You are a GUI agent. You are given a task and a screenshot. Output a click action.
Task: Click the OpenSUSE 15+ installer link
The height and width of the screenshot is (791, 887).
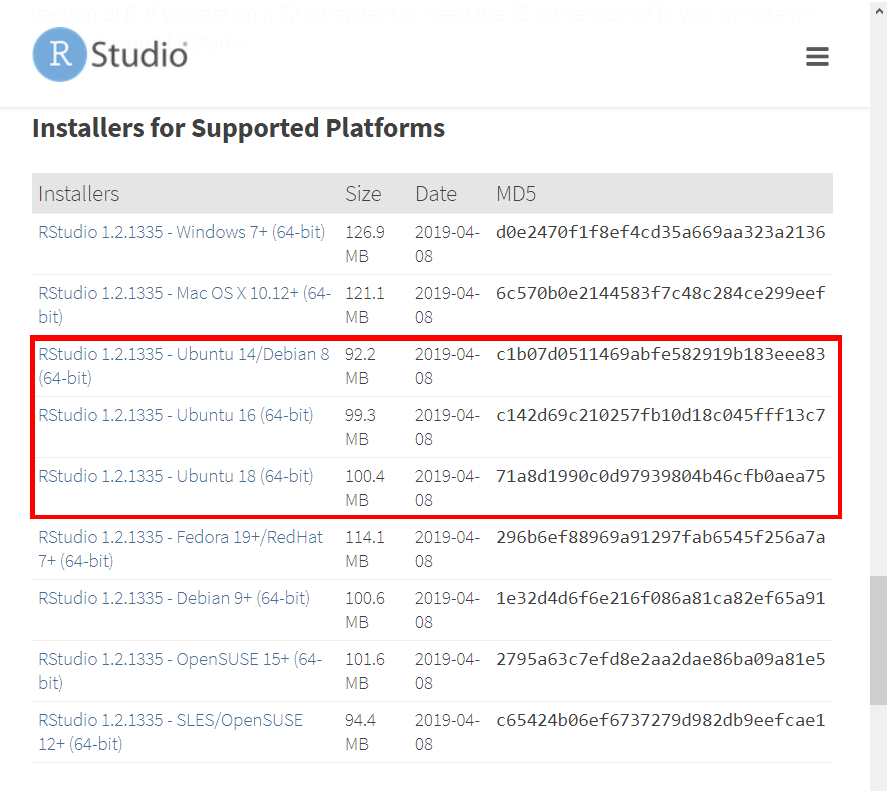click(x=180, y=660)
